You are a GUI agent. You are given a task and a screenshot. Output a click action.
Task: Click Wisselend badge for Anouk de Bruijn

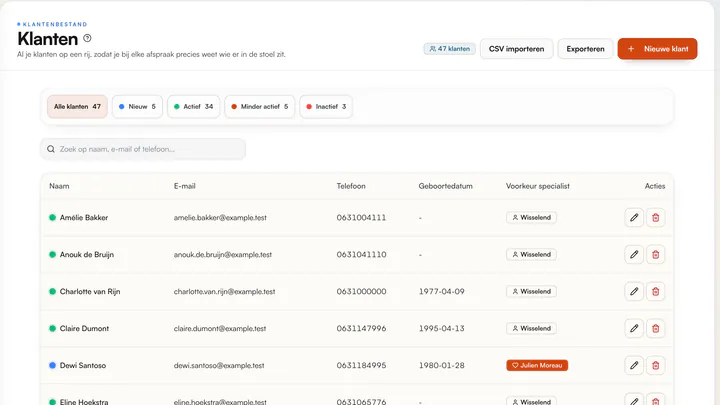pyautogui.click(x=531, y=254)
